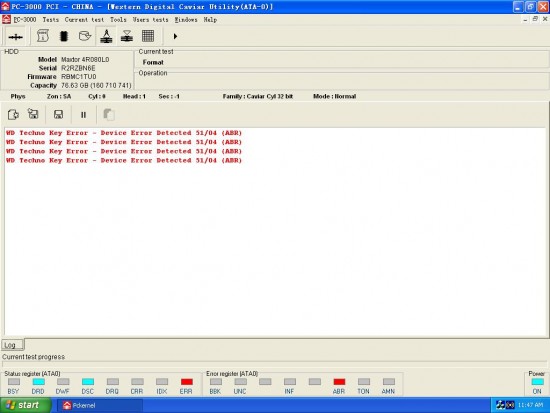This screenshot has width=550, height=413.
Task: Open the Tests menu
Action: tap(51, 20)
